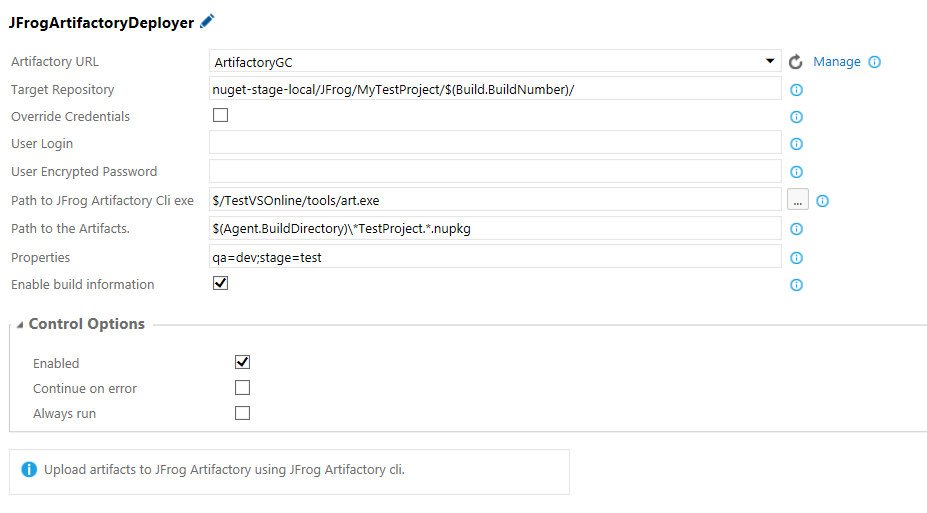Click the Continue on error label
Screen dimensions: 927x513
point(85,388)
